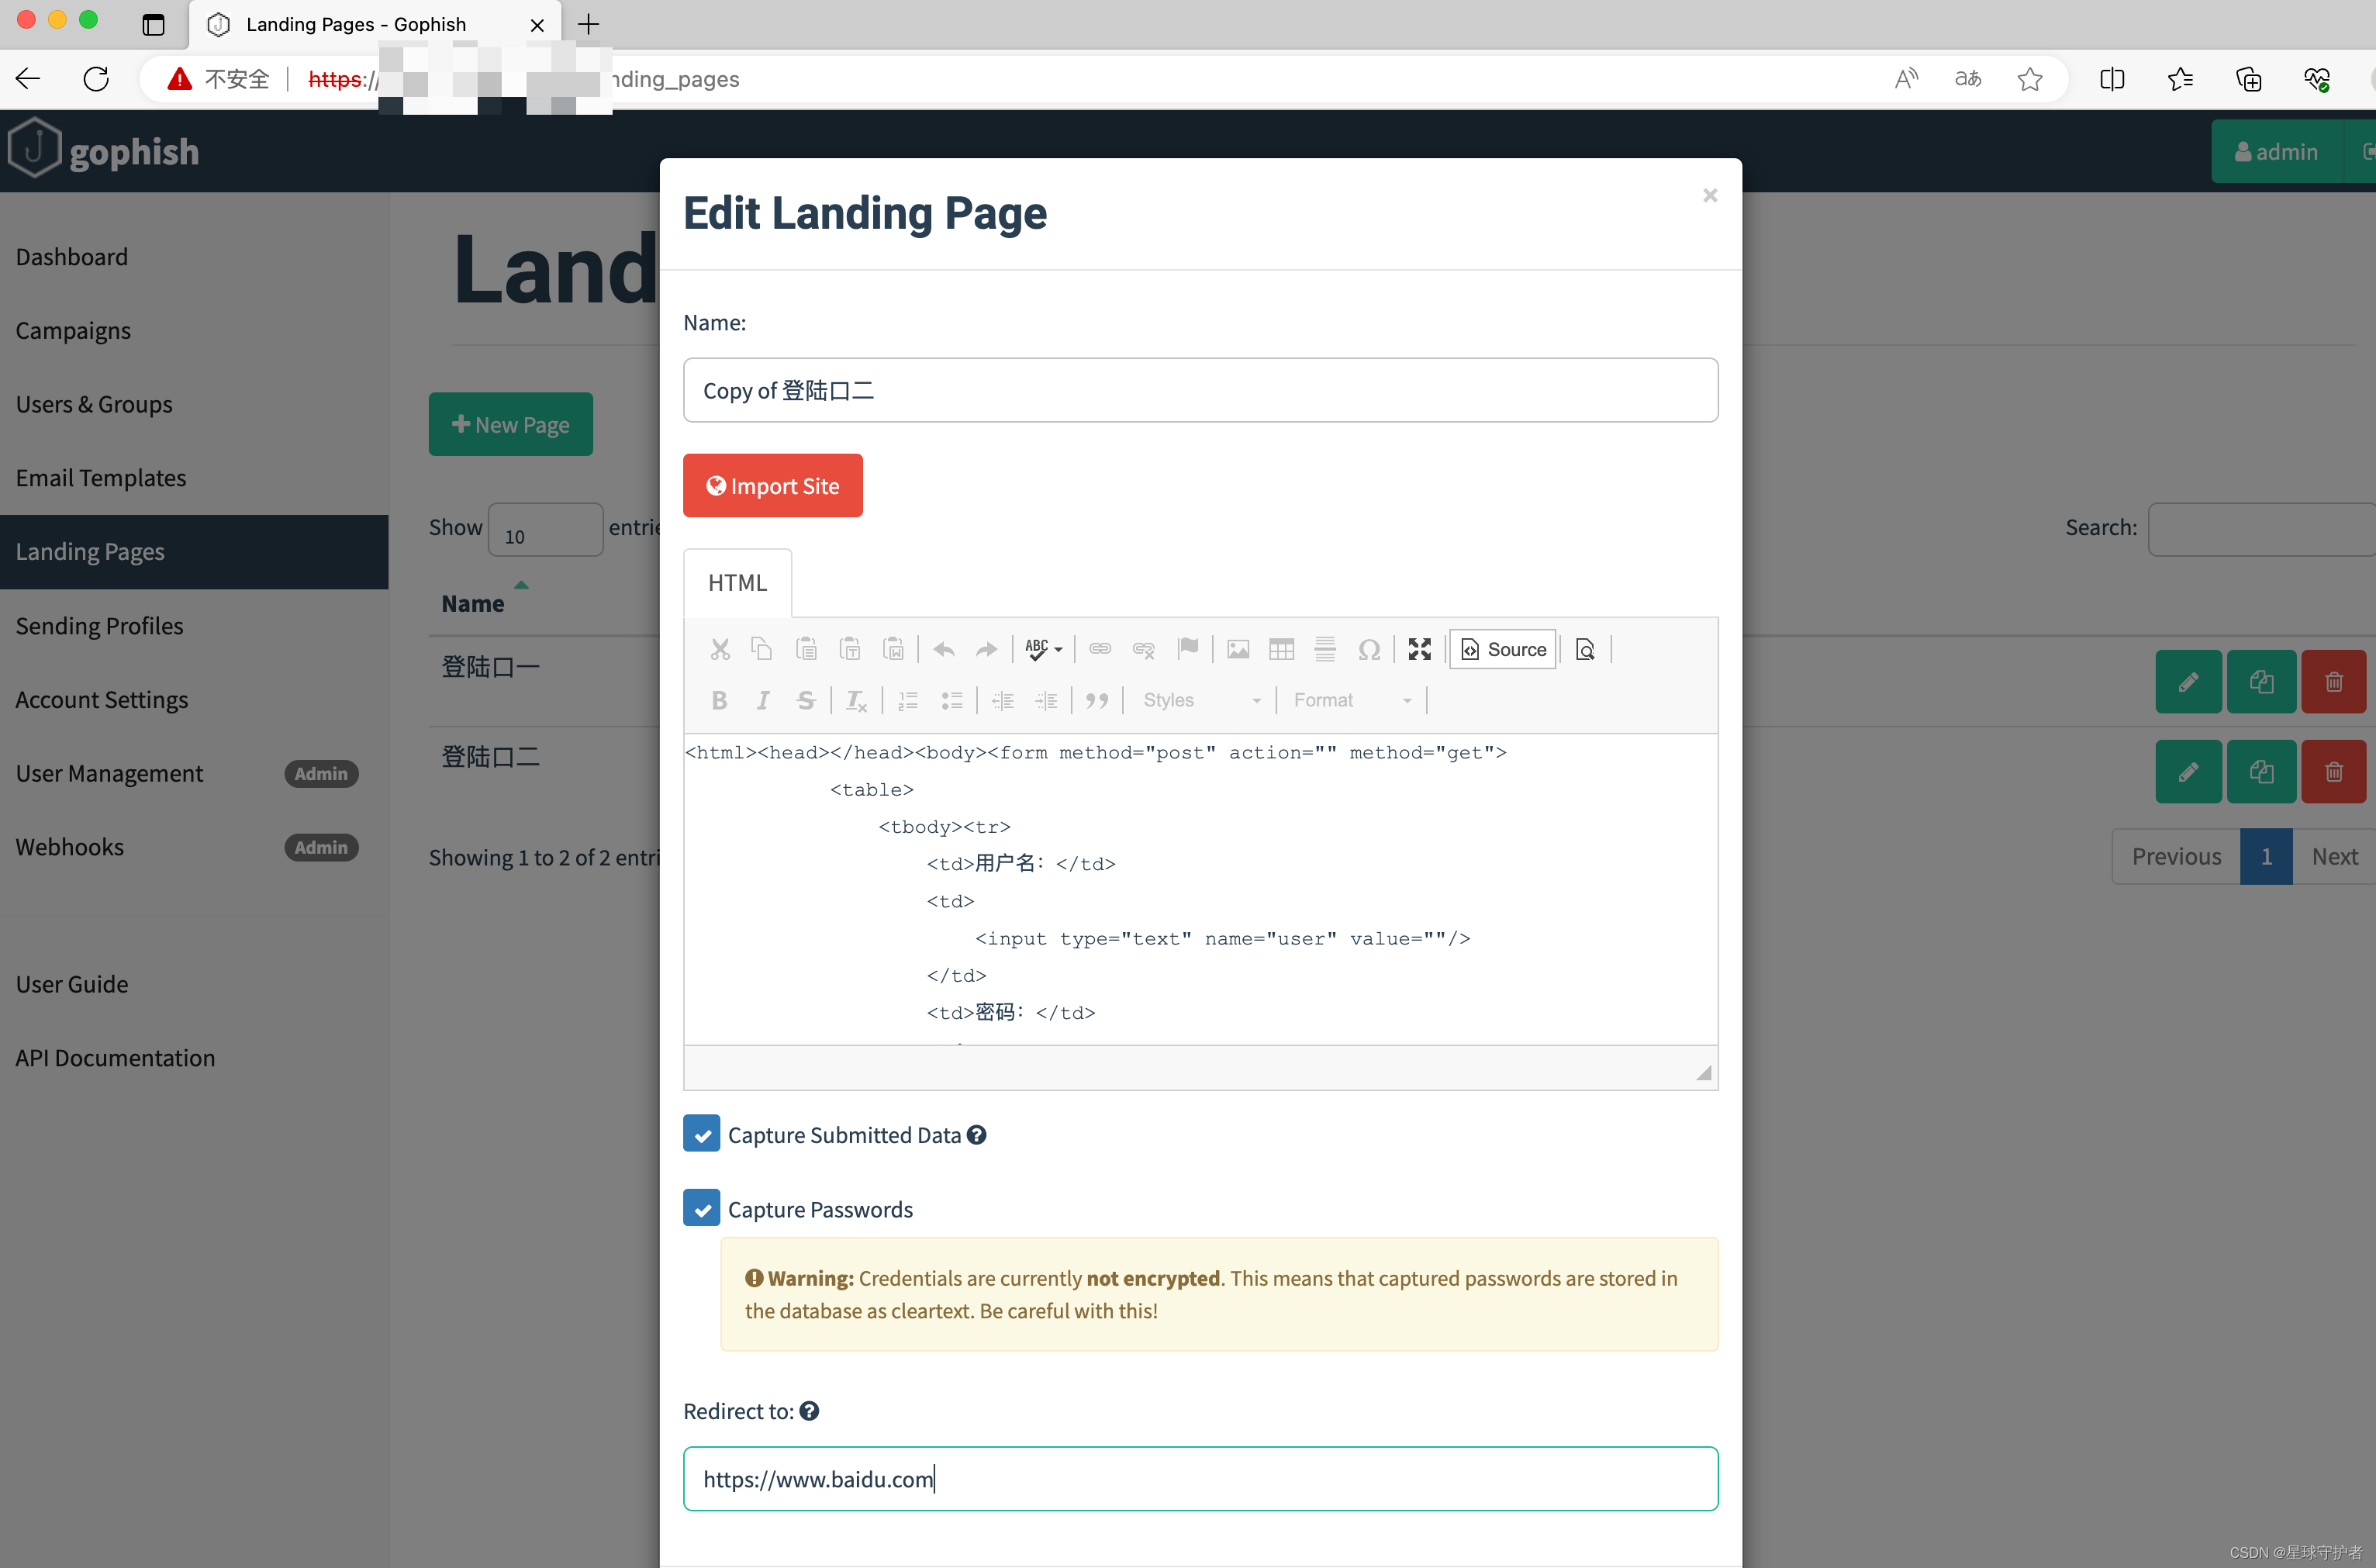The image size is (2376, 1568).
Task: Open the Format dropdown
Action: click(1352, 701)
